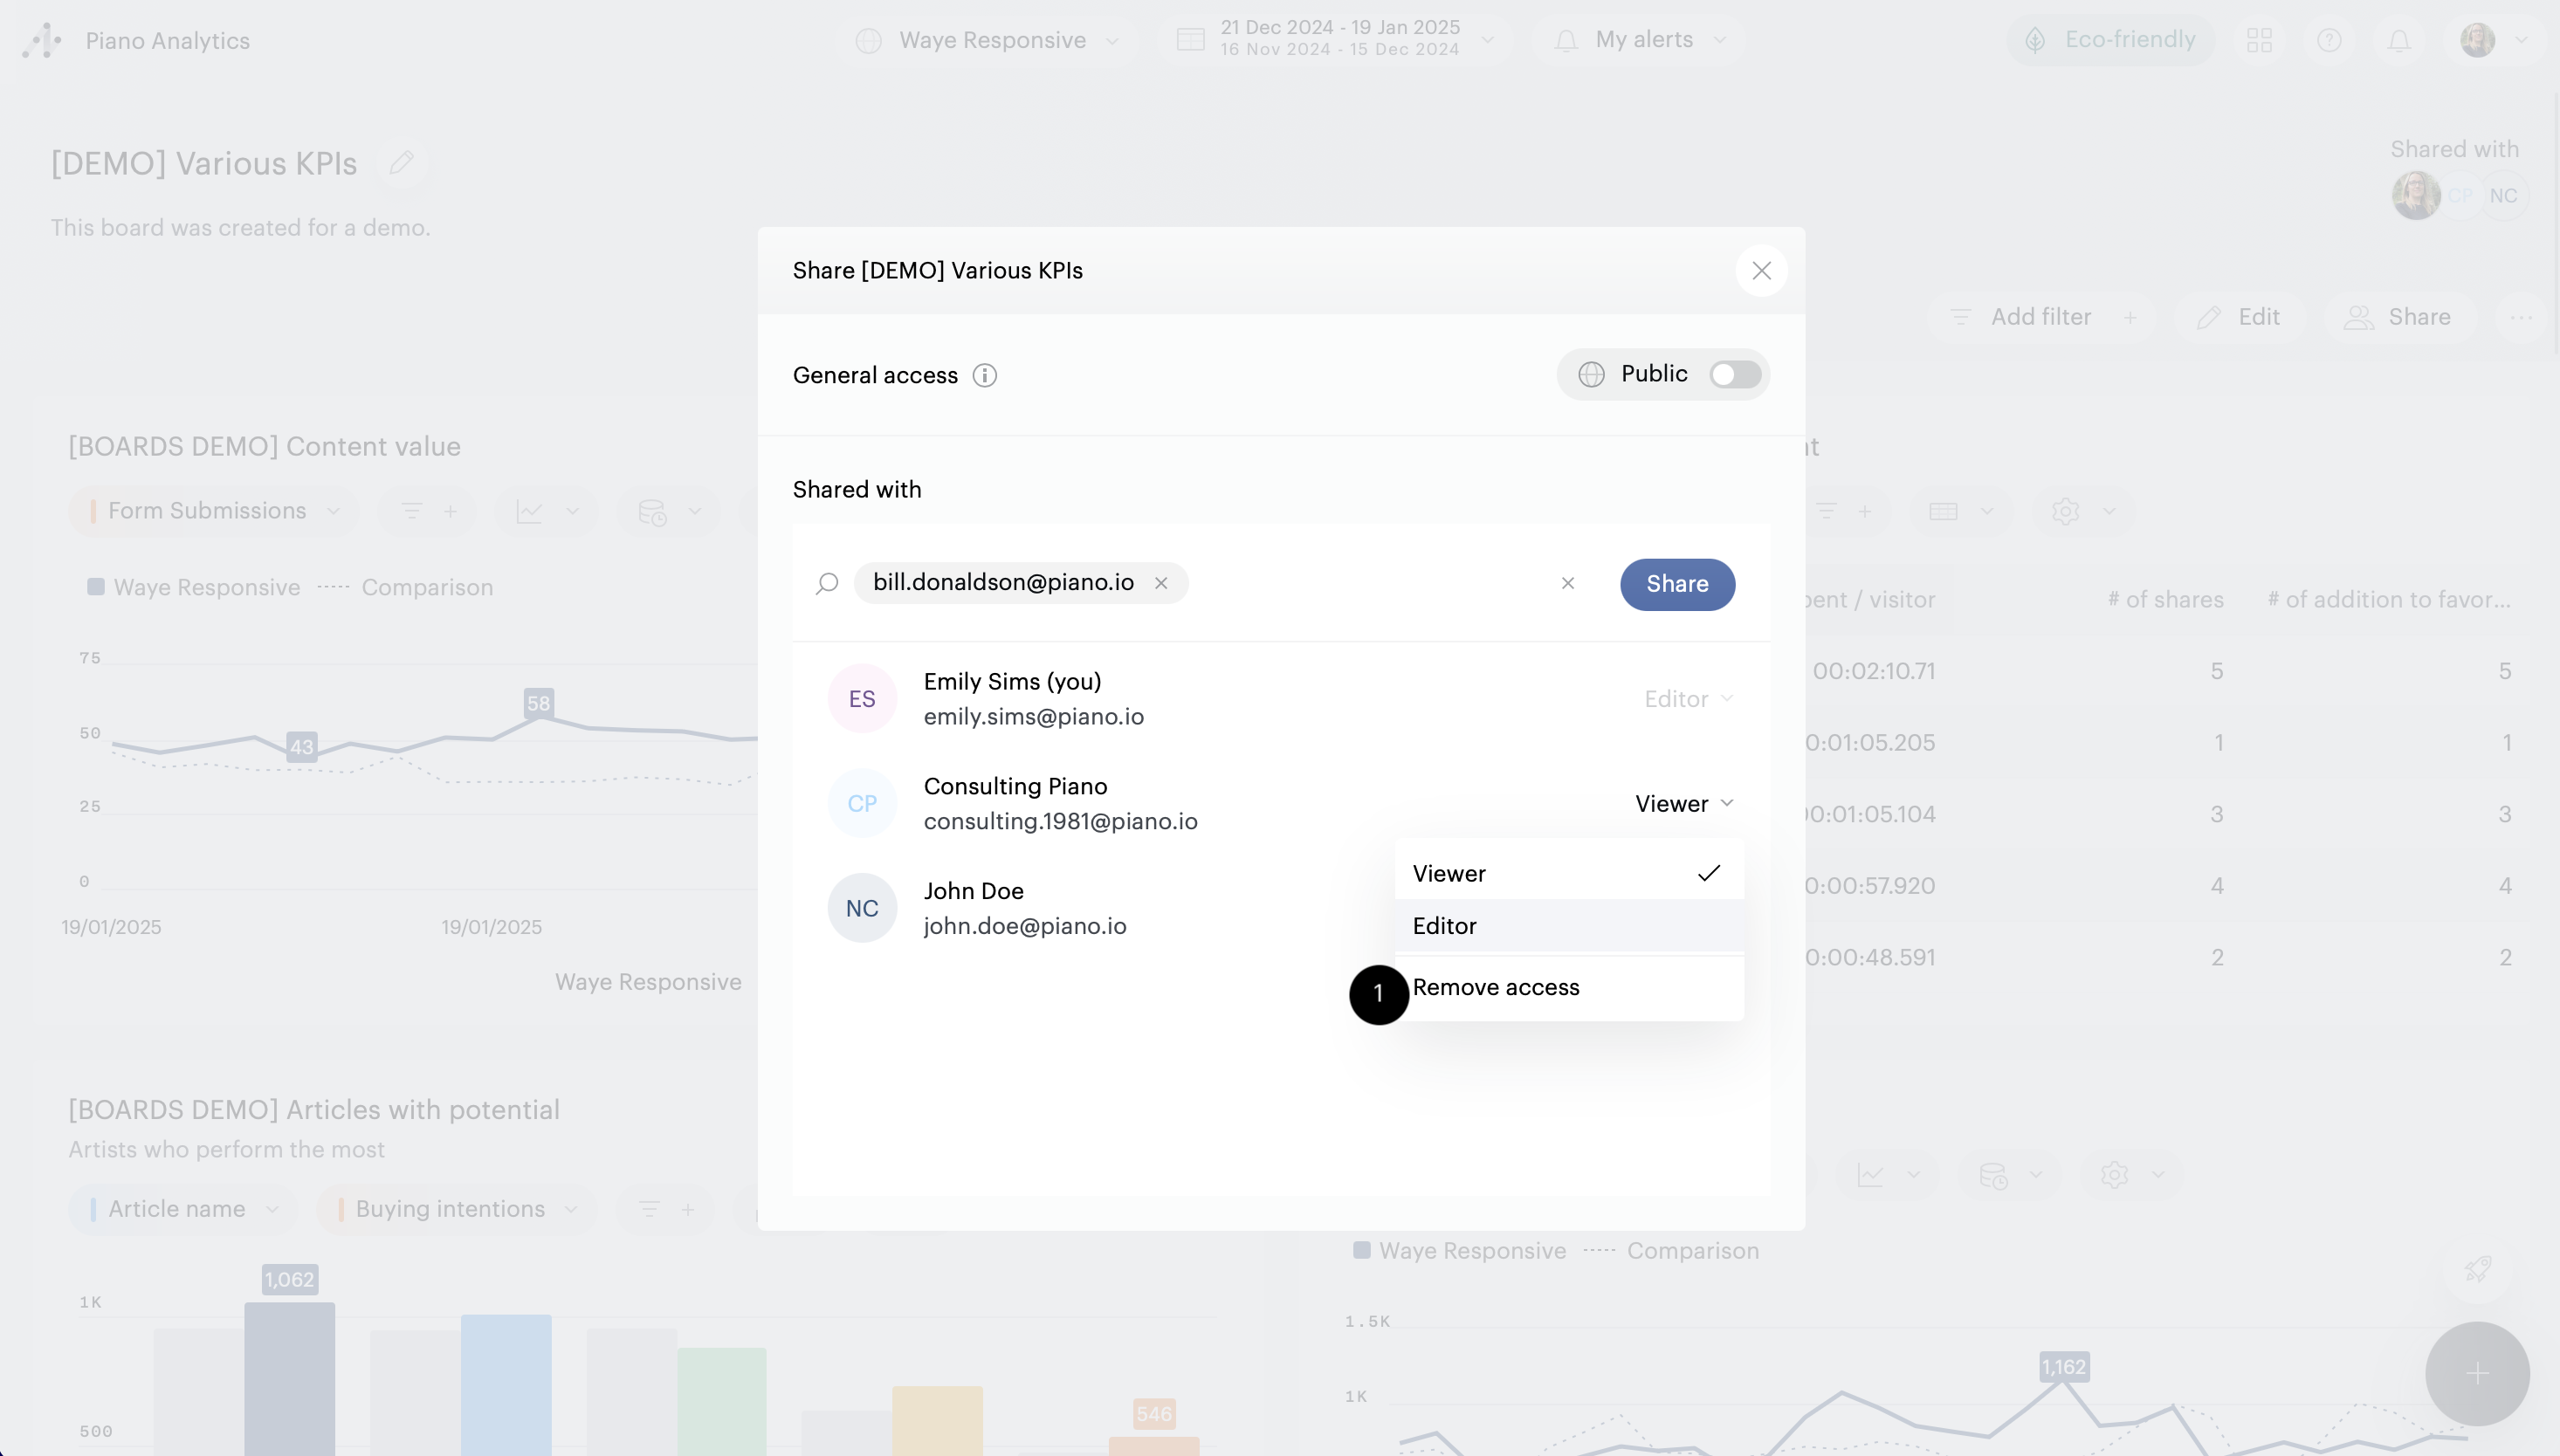The image size is (2560, 1456).
Task: Click inside the share email input field
Action: [1370, 583]
